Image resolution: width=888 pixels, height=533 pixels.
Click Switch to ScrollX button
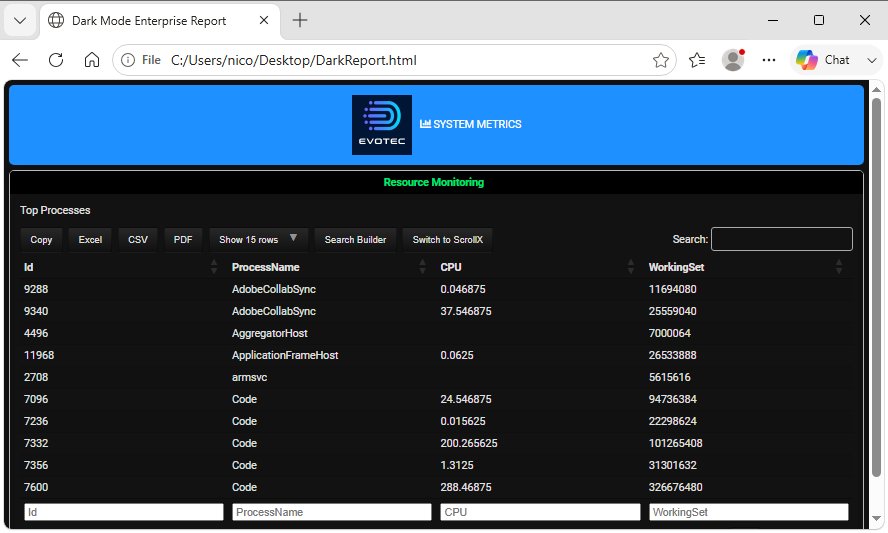(447, 240)
